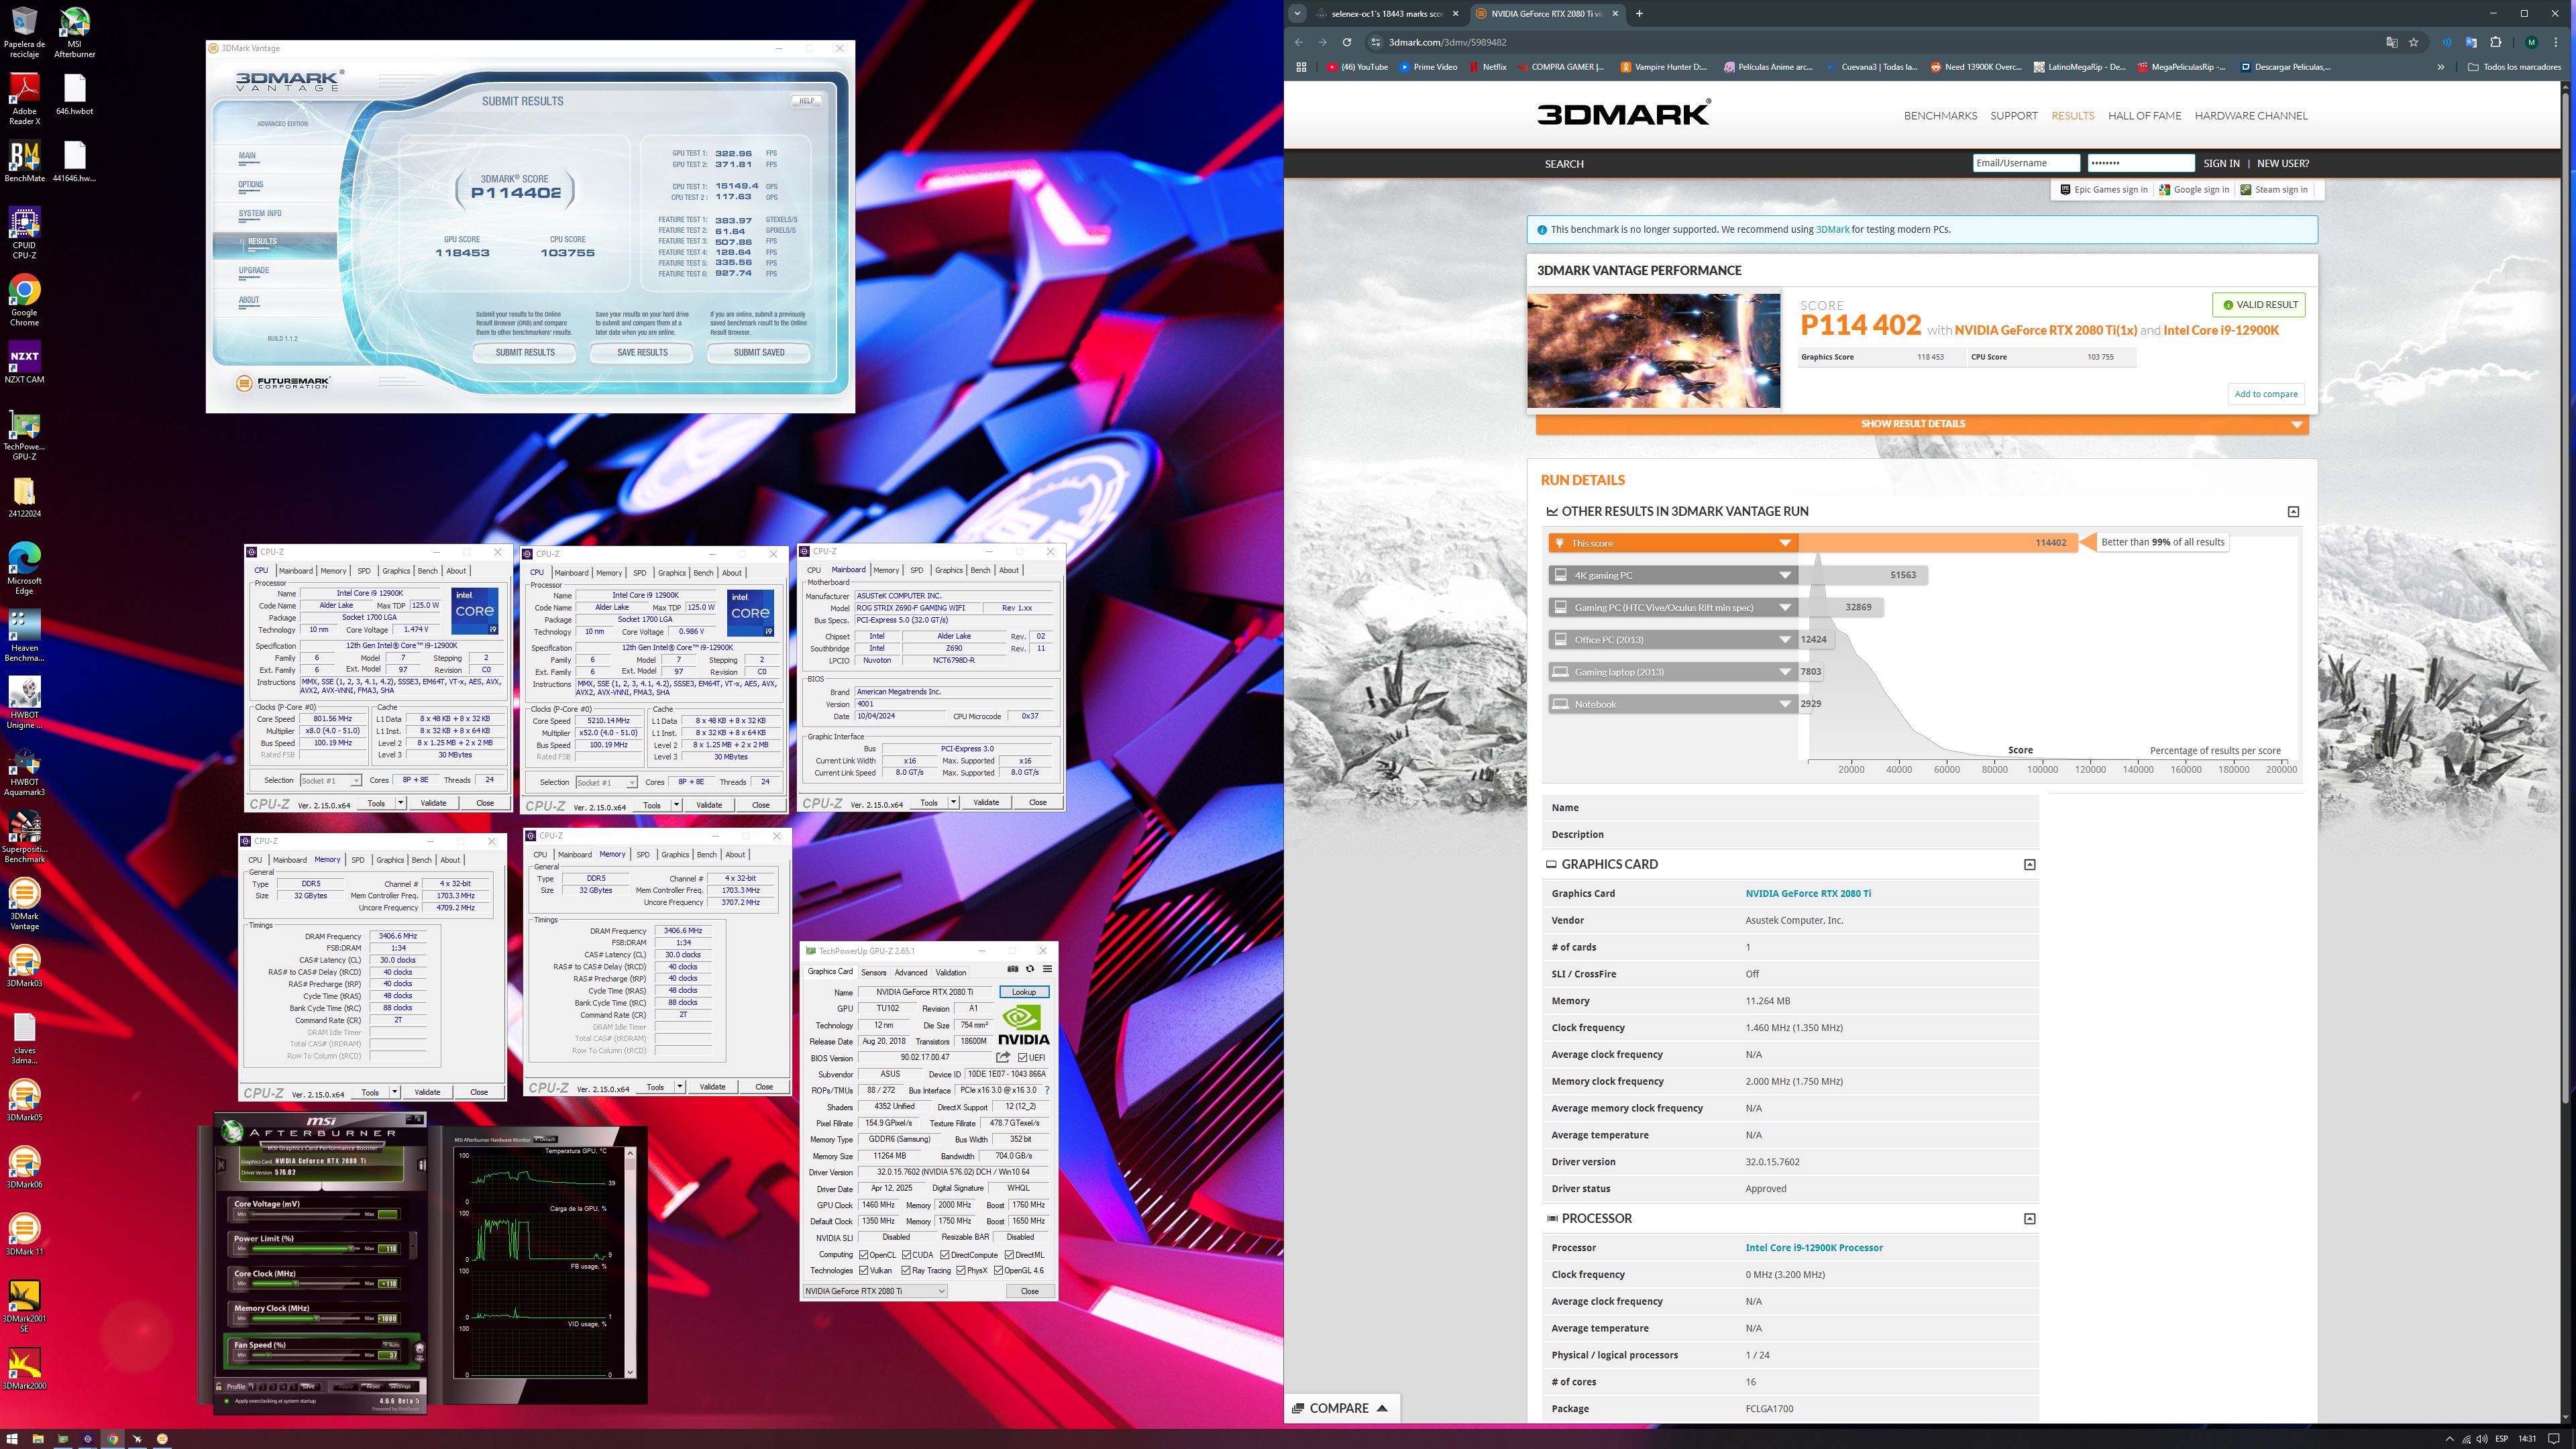
Task: Open the Chrome apps grid in bookmarks bar
Action: (1301, 67)
